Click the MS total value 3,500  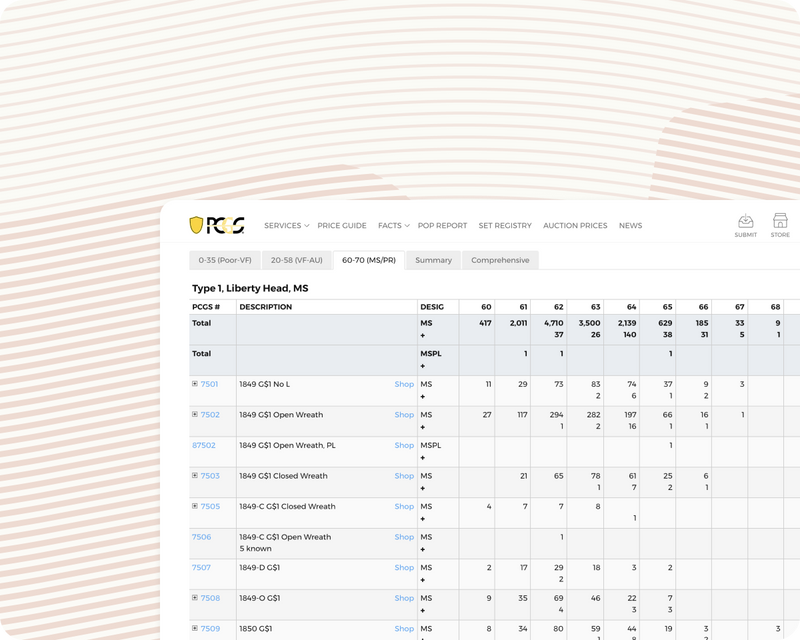[x=589, y=323]
